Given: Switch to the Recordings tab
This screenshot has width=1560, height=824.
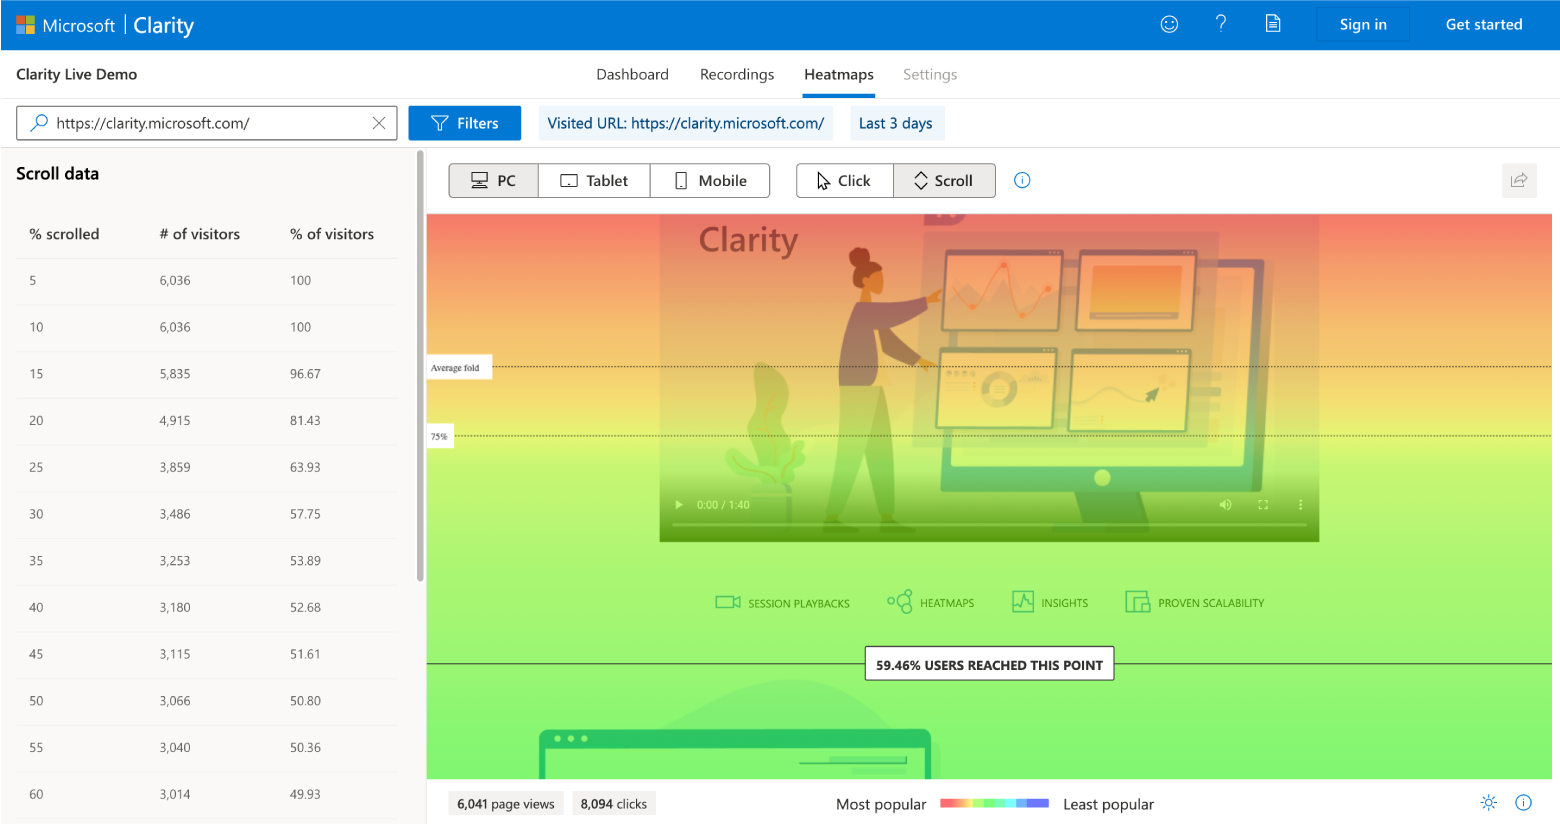Looking at the screenshot, I should tap(736, 74).
